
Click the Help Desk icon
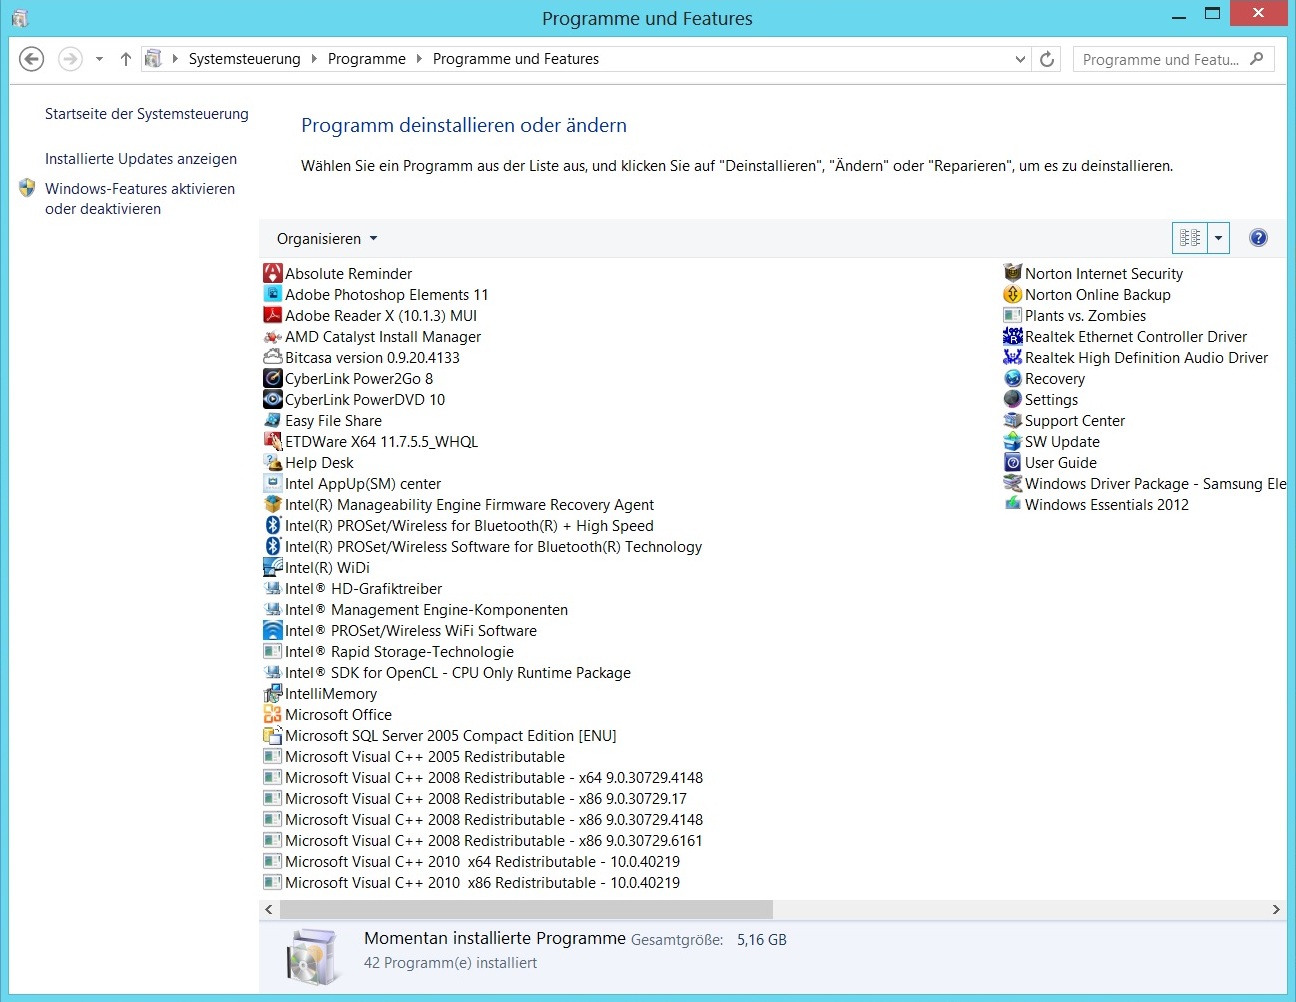[x=273, y=462]
